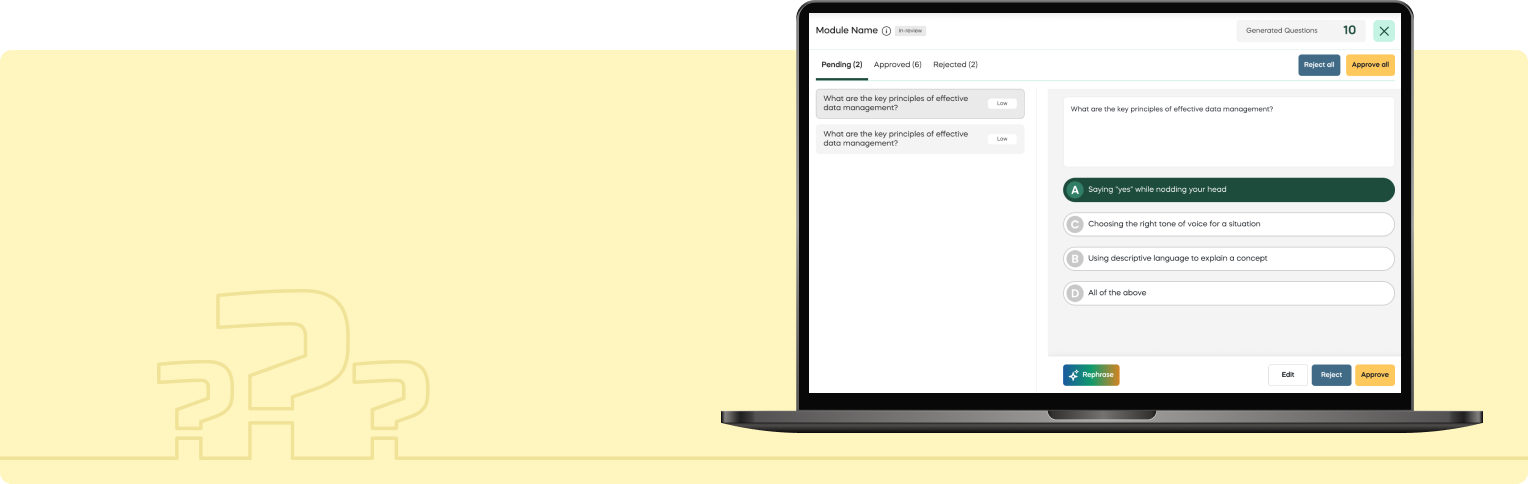Click the Low badge on the first question
The image size is (1528, 484).
[1002, 103]
